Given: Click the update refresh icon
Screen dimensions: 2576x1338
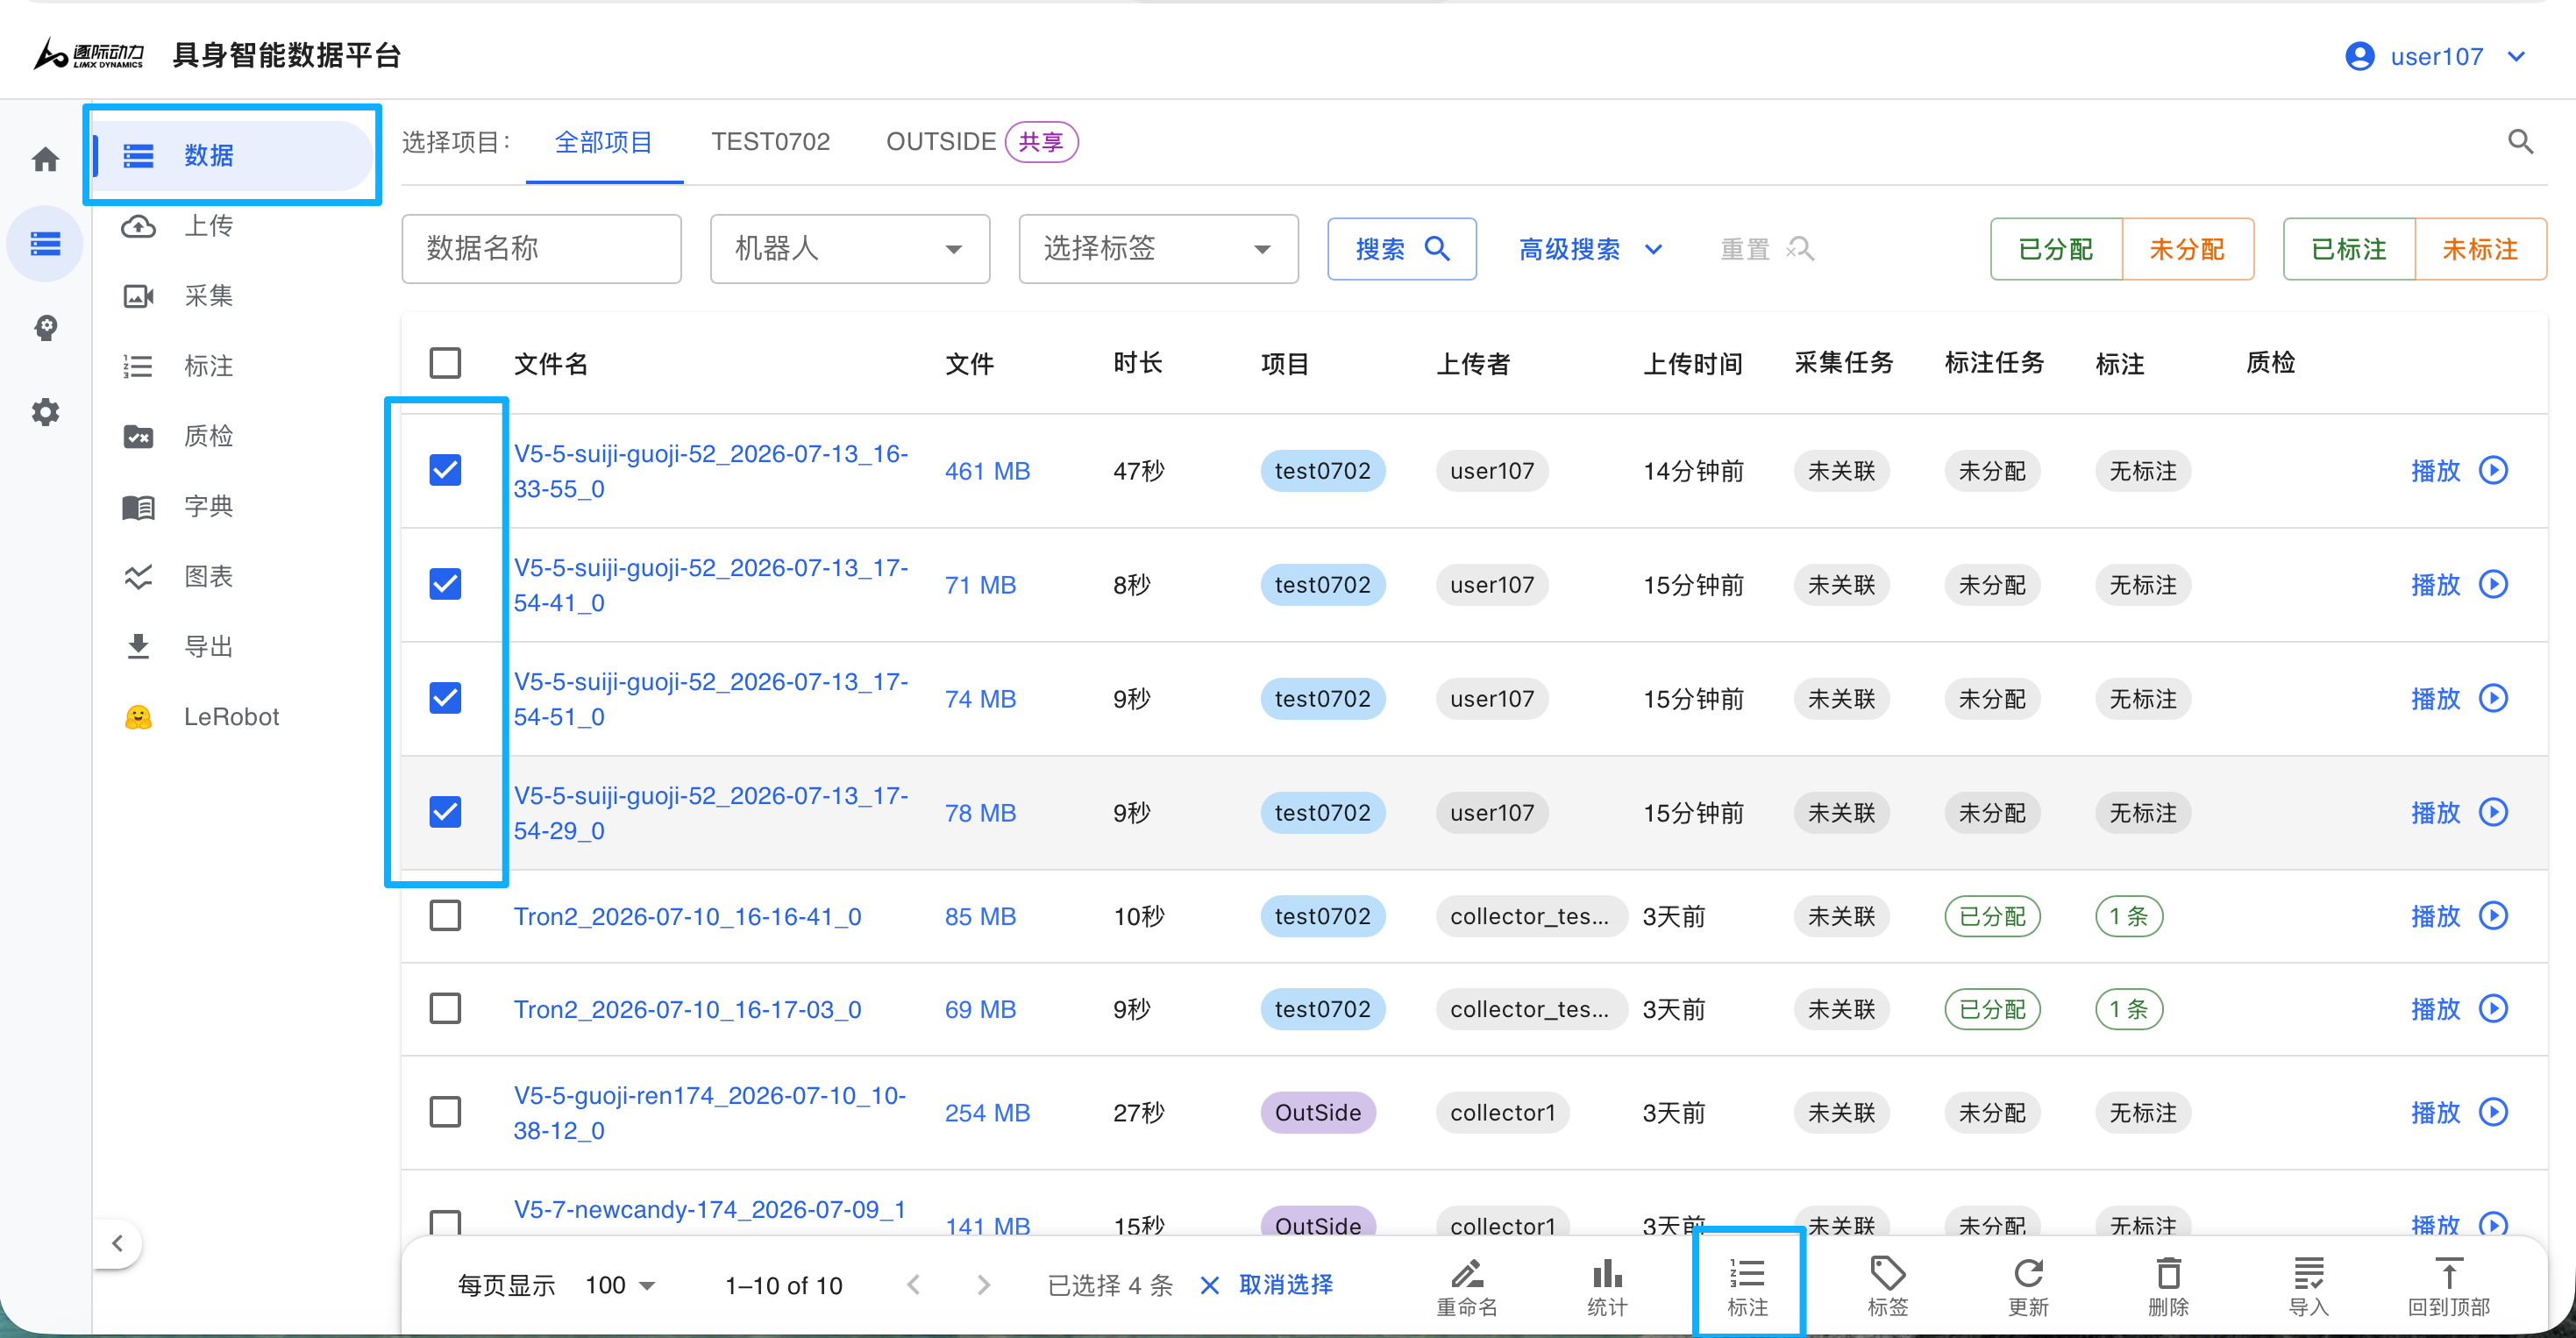Looking at the screenshot, I should click(2028, 1274).
